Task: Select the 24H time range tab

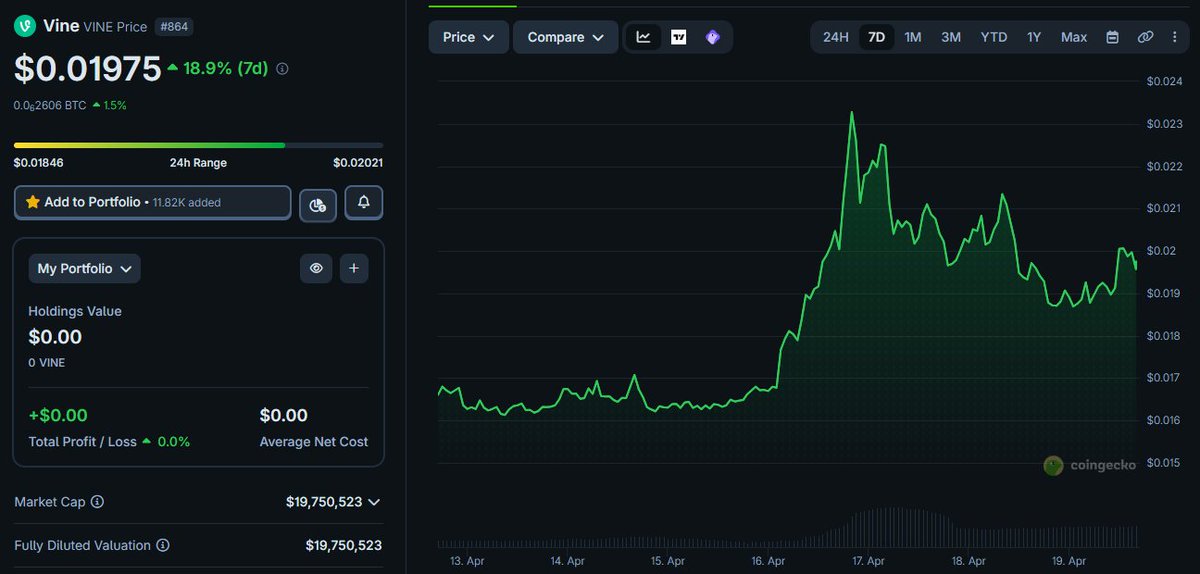Action: [835, 37]
